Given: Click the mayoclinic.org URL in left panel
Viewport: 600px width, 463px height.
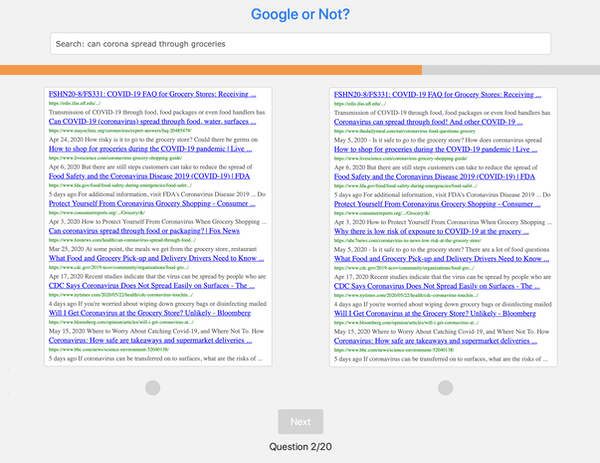Looking at the screenshot, I should [120, 131].
